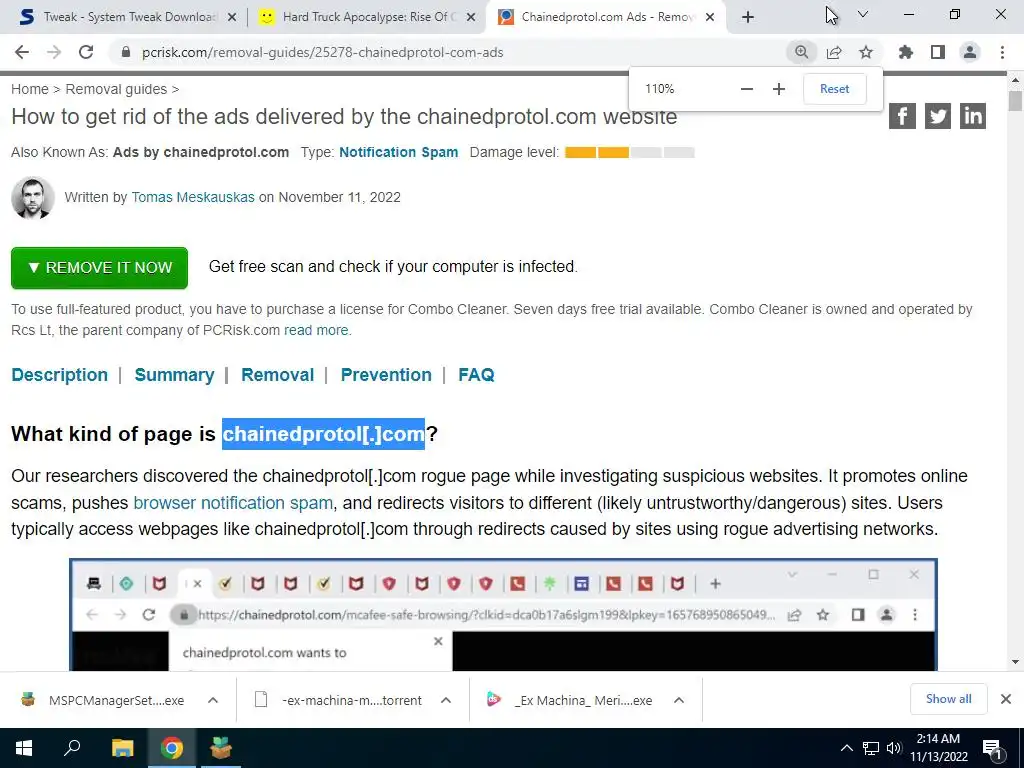Increase zoom with the plus button
This screenshot has width=1024, height=768.
(x=778, y=89)
